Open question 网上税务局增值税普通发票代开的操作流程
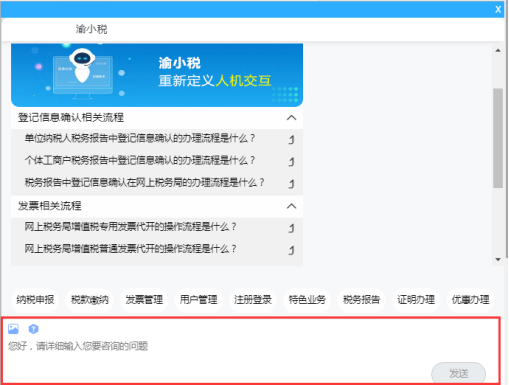This screenshot has height=385, width=509. point(130,249)
